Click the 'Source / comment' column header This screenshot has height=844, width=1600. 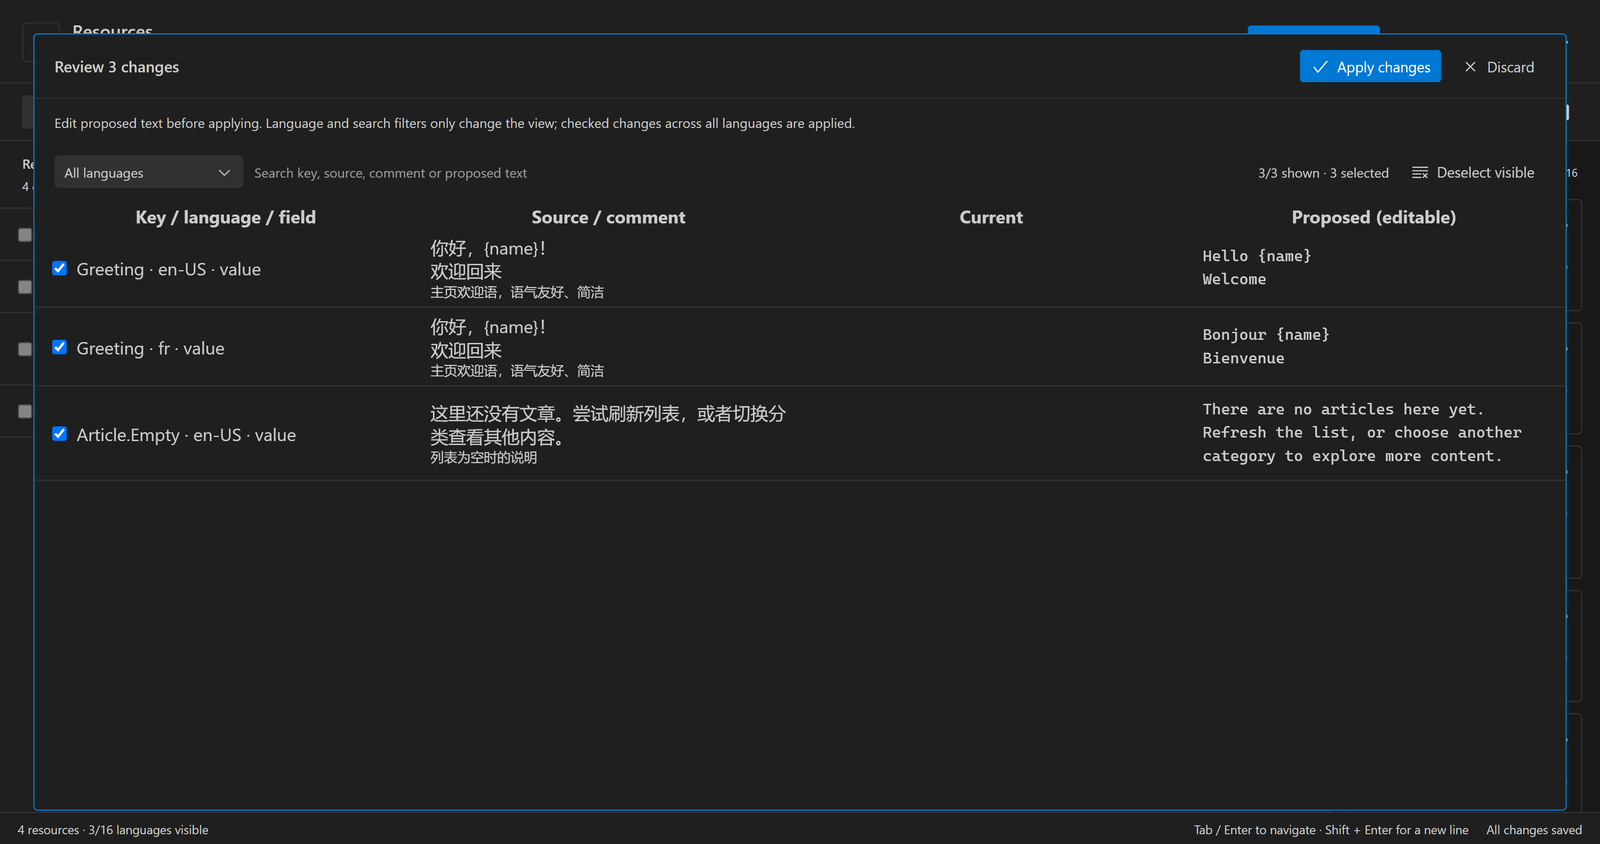608,217
